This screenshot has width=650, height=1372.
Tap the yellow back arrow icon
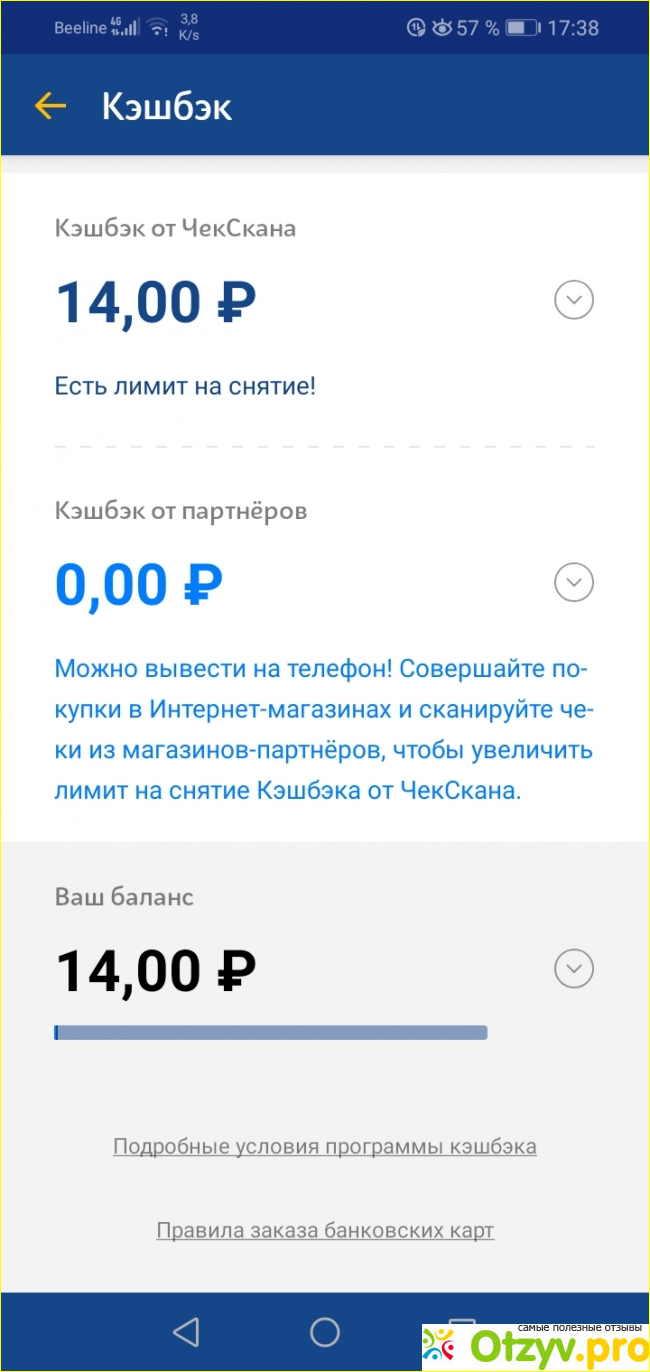tap(50, 106)
